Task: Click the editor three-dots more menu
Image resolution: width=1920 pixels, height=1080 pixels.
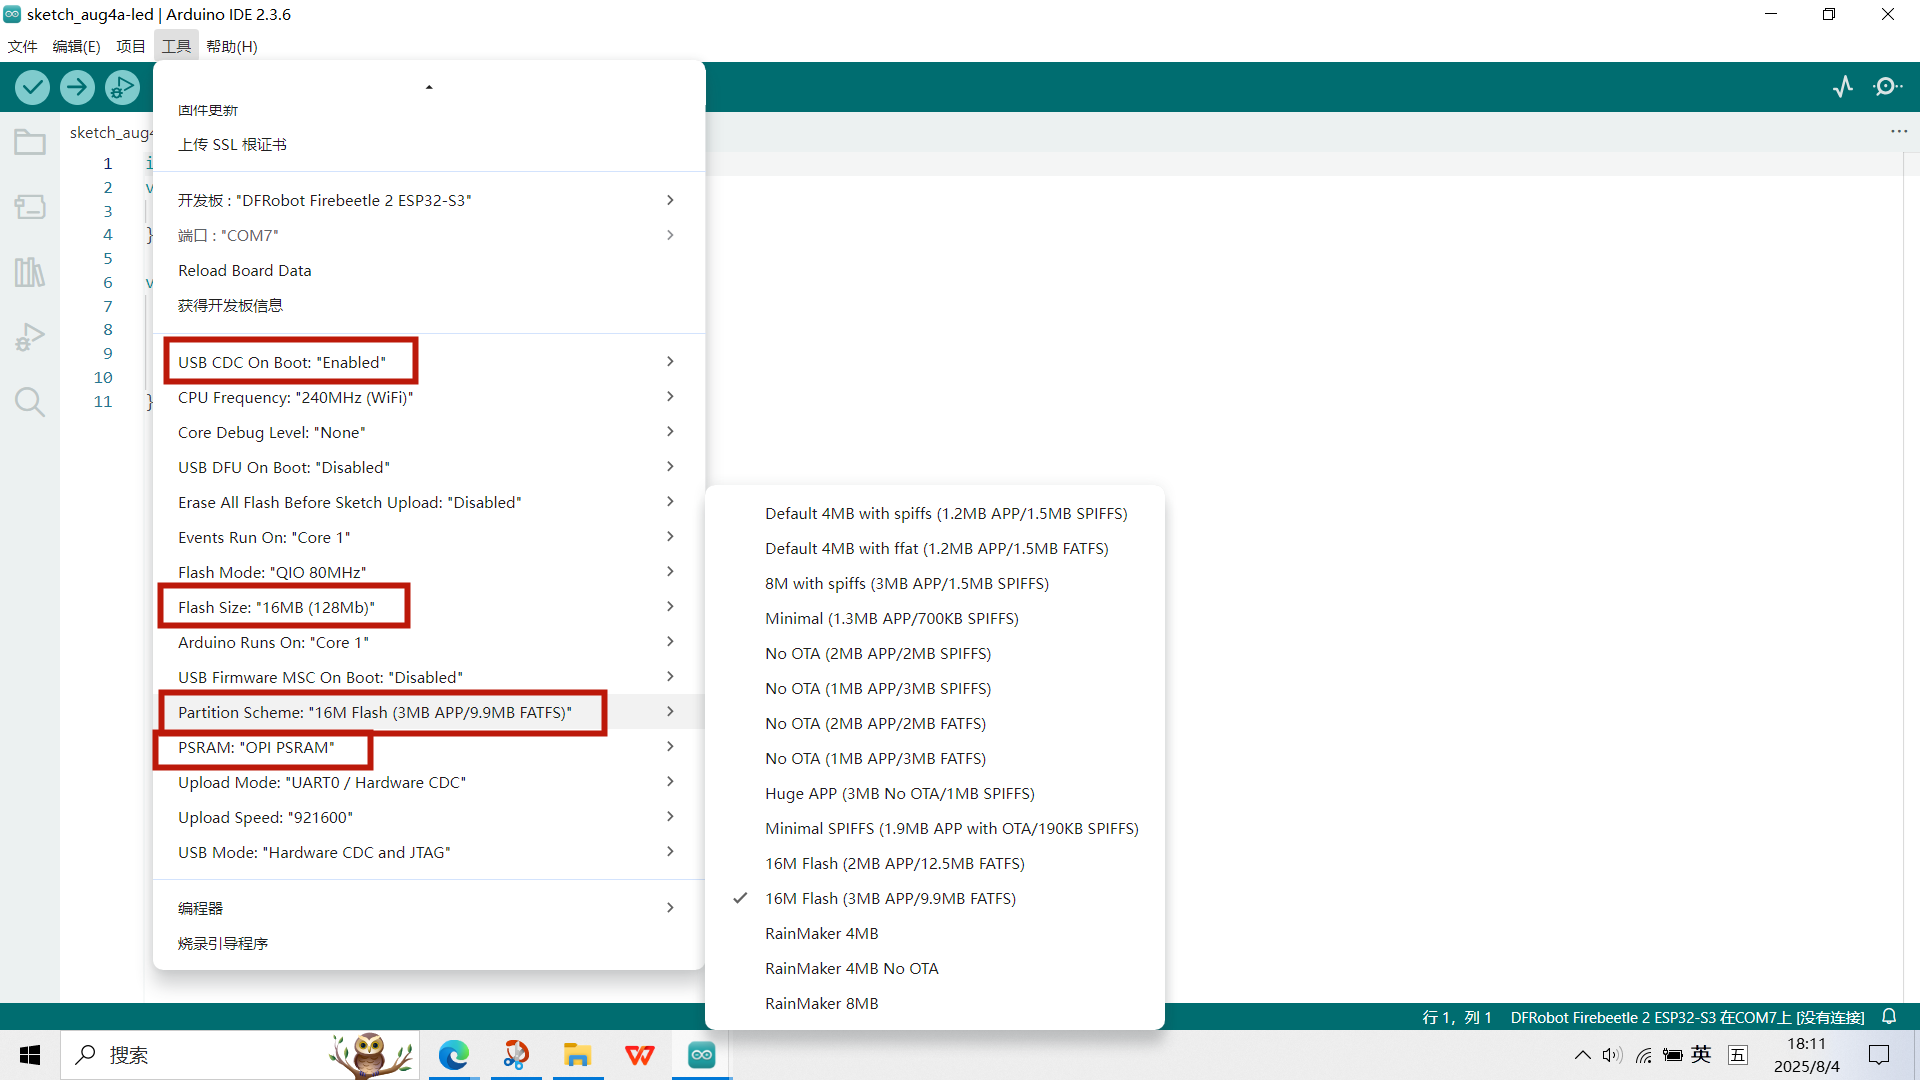Action: pyautogui.click(x=1899, y=132)
